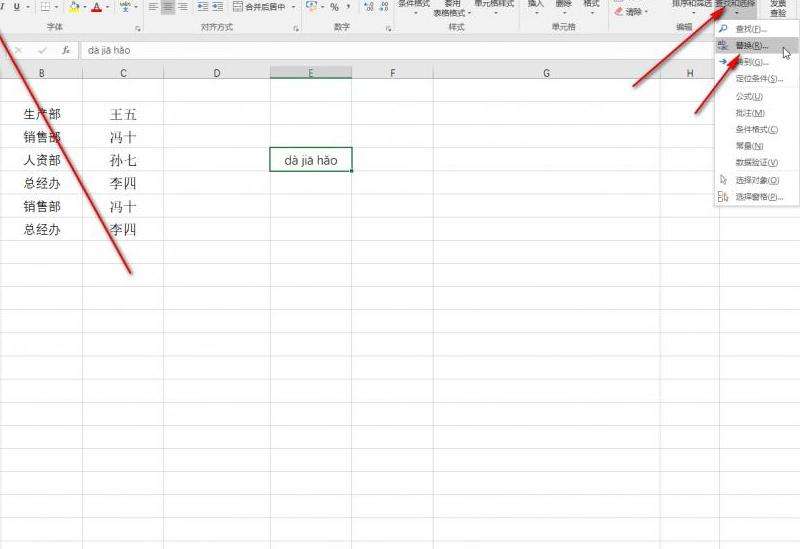
Task: Click the percent style icon
Action: [334, 7]
